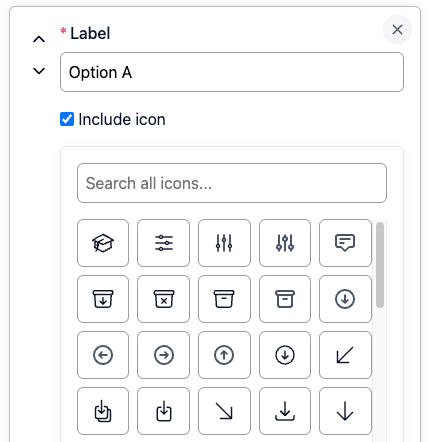
Task: Choose the horizontal sliders adjustments icon
Action: pyautogui.click(x=163, y=243)
